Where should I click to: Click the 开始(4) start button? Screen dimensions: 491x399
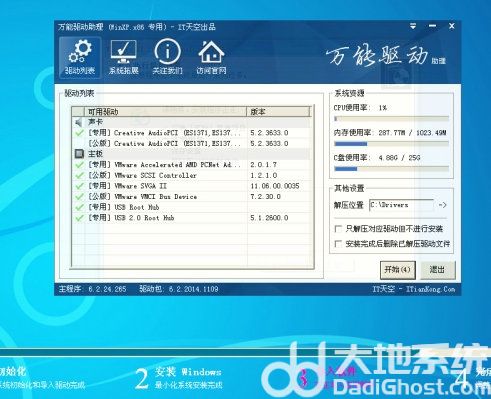398,270
